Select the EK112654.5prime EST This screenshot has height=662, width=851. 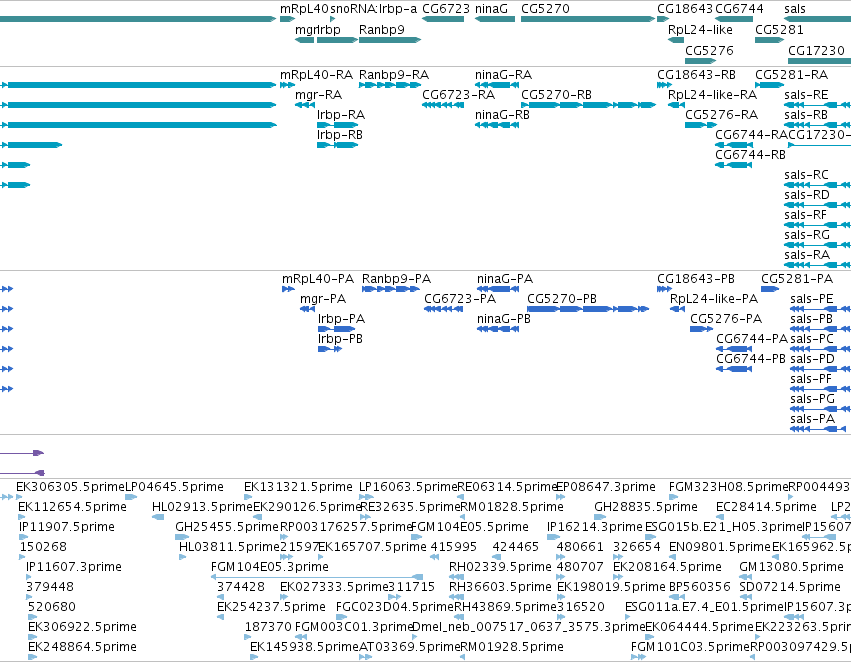22,517
